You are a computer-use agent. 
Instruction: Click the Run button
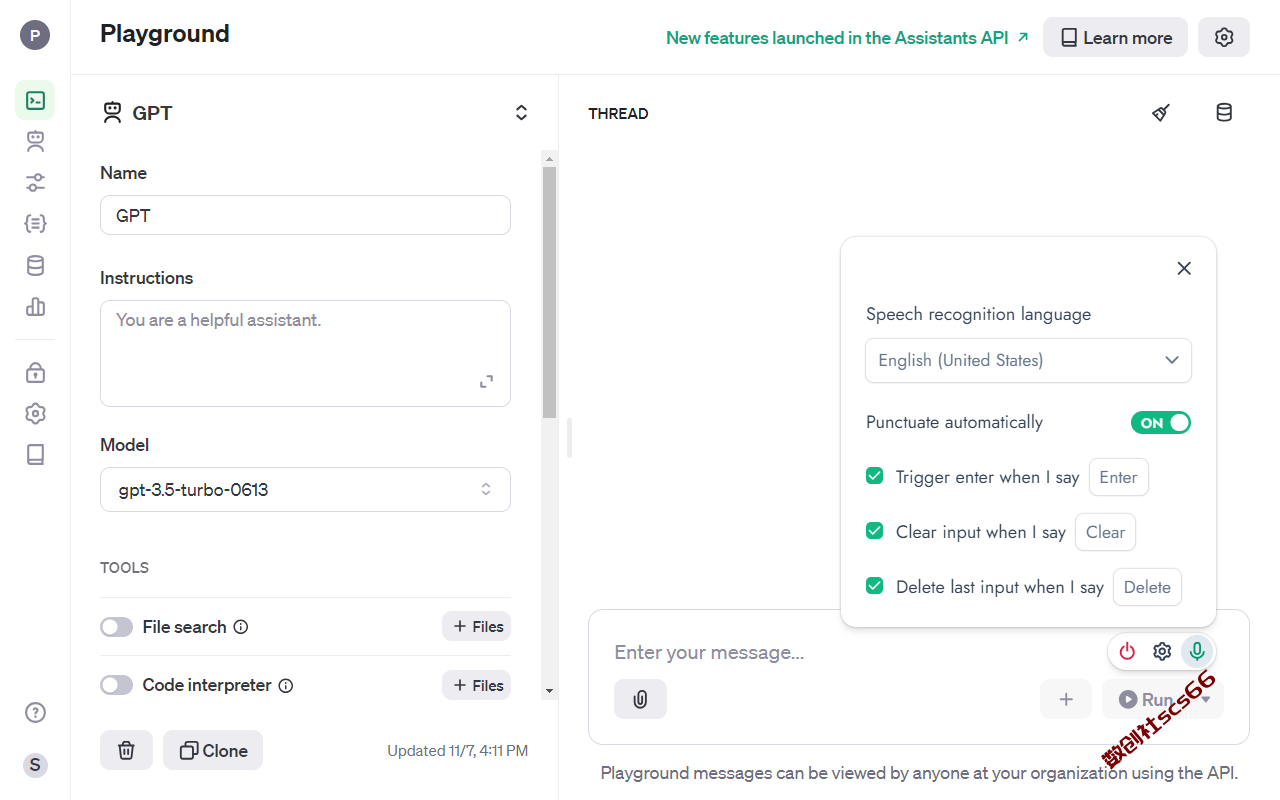click(x=1146, y=699)
